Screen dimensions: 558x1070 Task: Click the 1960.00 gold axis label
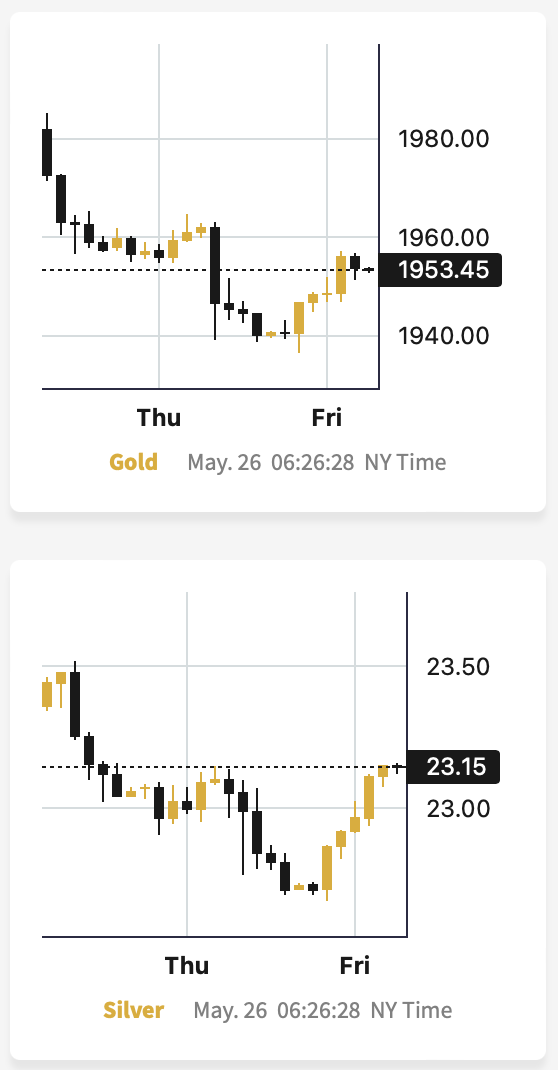(x=444, y=237)
